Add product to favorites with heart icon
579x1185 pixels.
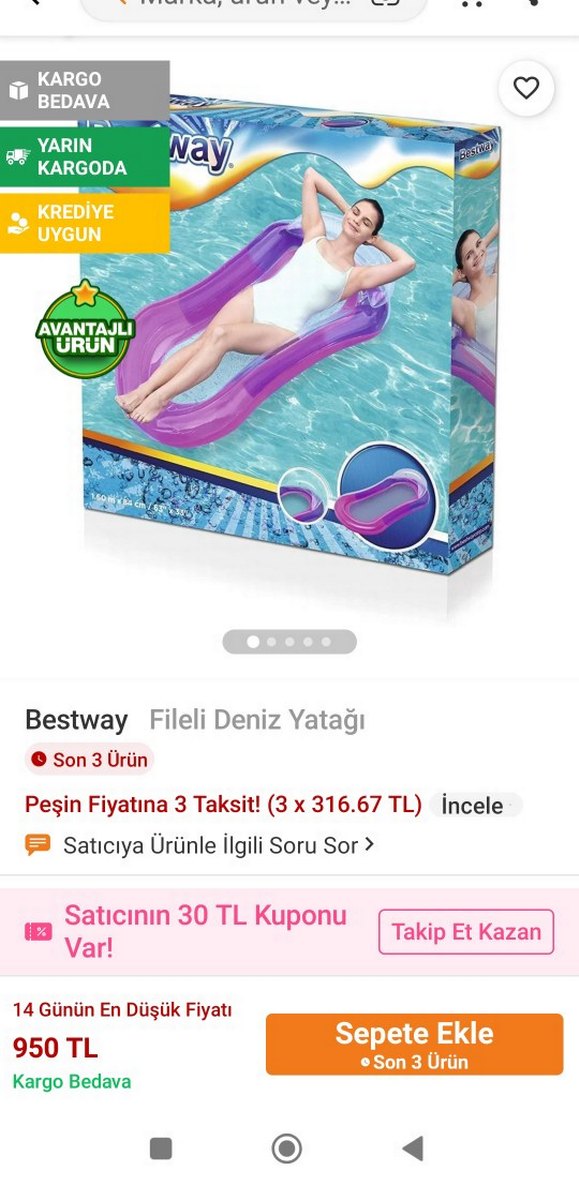(526, 88)
